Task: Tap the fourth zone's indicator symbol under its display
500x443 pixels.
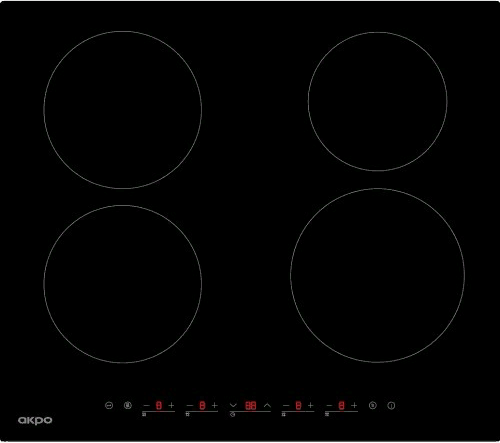Action: tap(327, 414)
